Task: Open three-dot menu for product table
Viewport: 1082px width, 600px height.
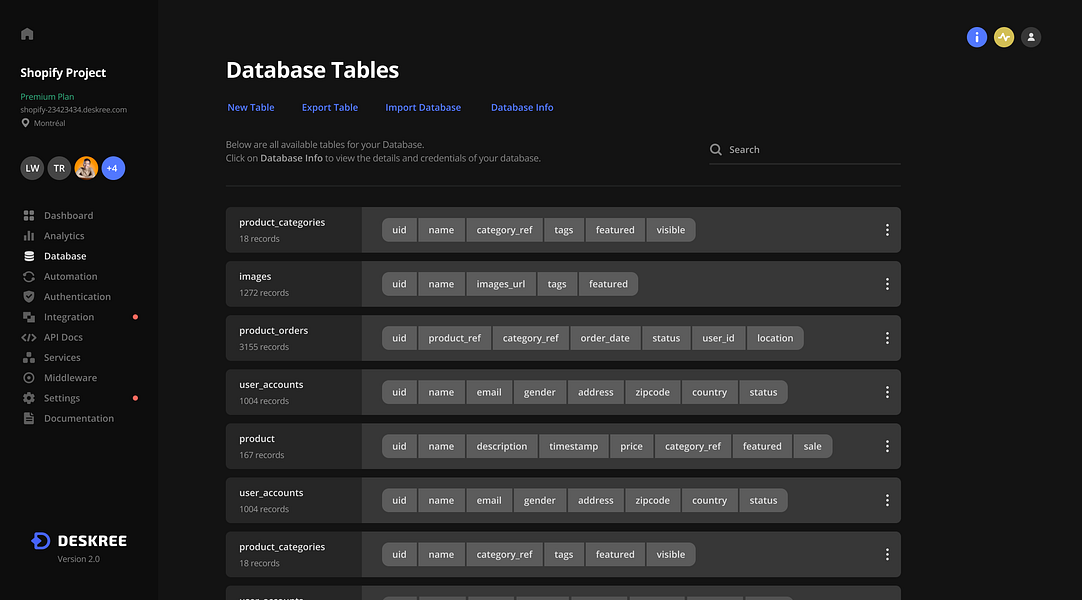Action: (x=887, y=446)
